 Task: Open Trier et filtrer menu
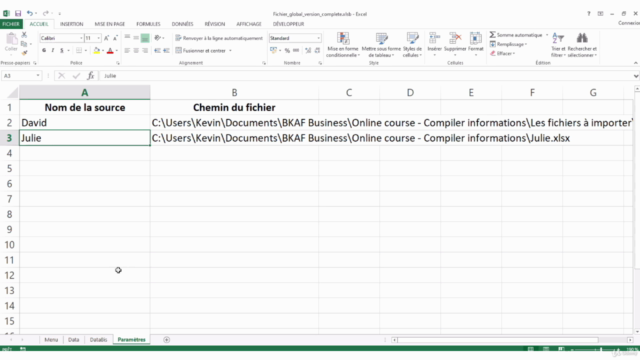click(x=558, y=44)
